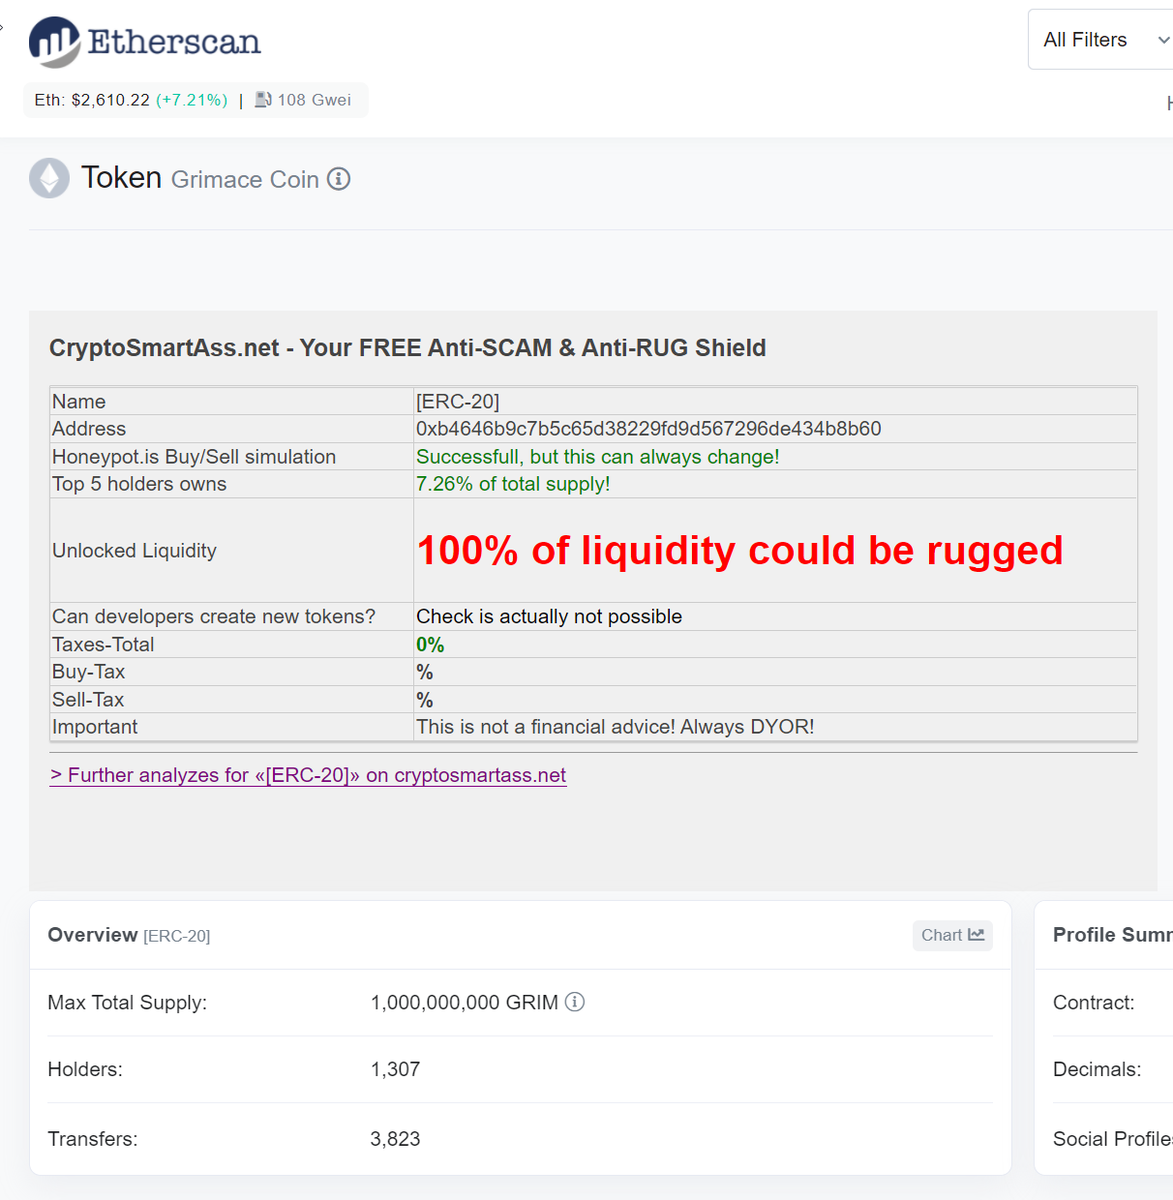Click the CryptoSmartAss.net heading

(x=408, y=348)
